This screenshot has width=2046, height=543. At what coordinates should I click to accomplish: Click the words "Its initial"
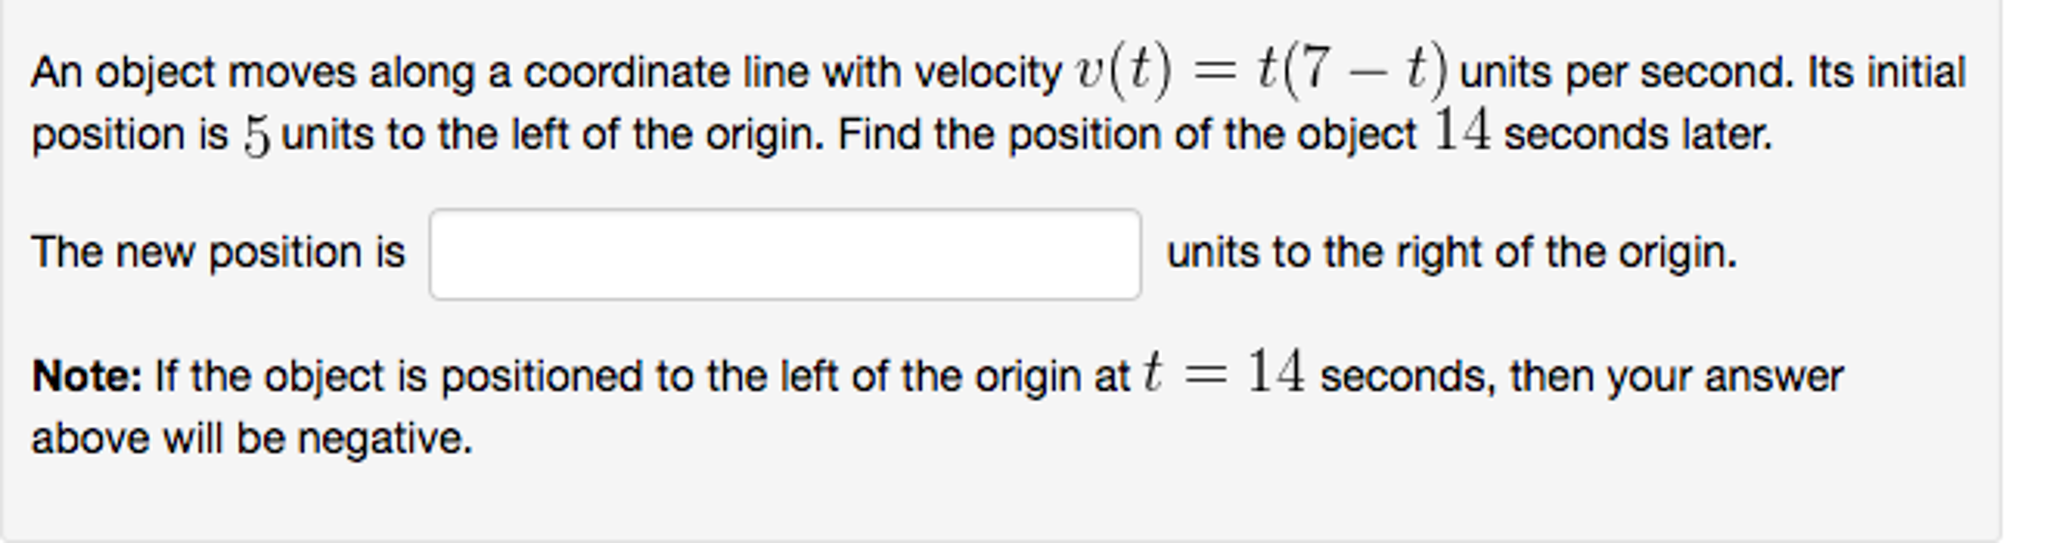coord(1886,73)
